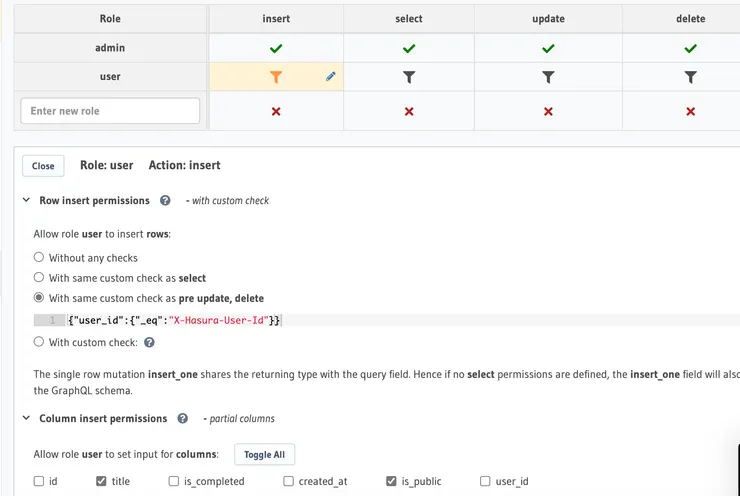The height and width of the screenshot is (496, 740).
Task: Collapse the Row insert permissions section
Action: click(27, 200)
